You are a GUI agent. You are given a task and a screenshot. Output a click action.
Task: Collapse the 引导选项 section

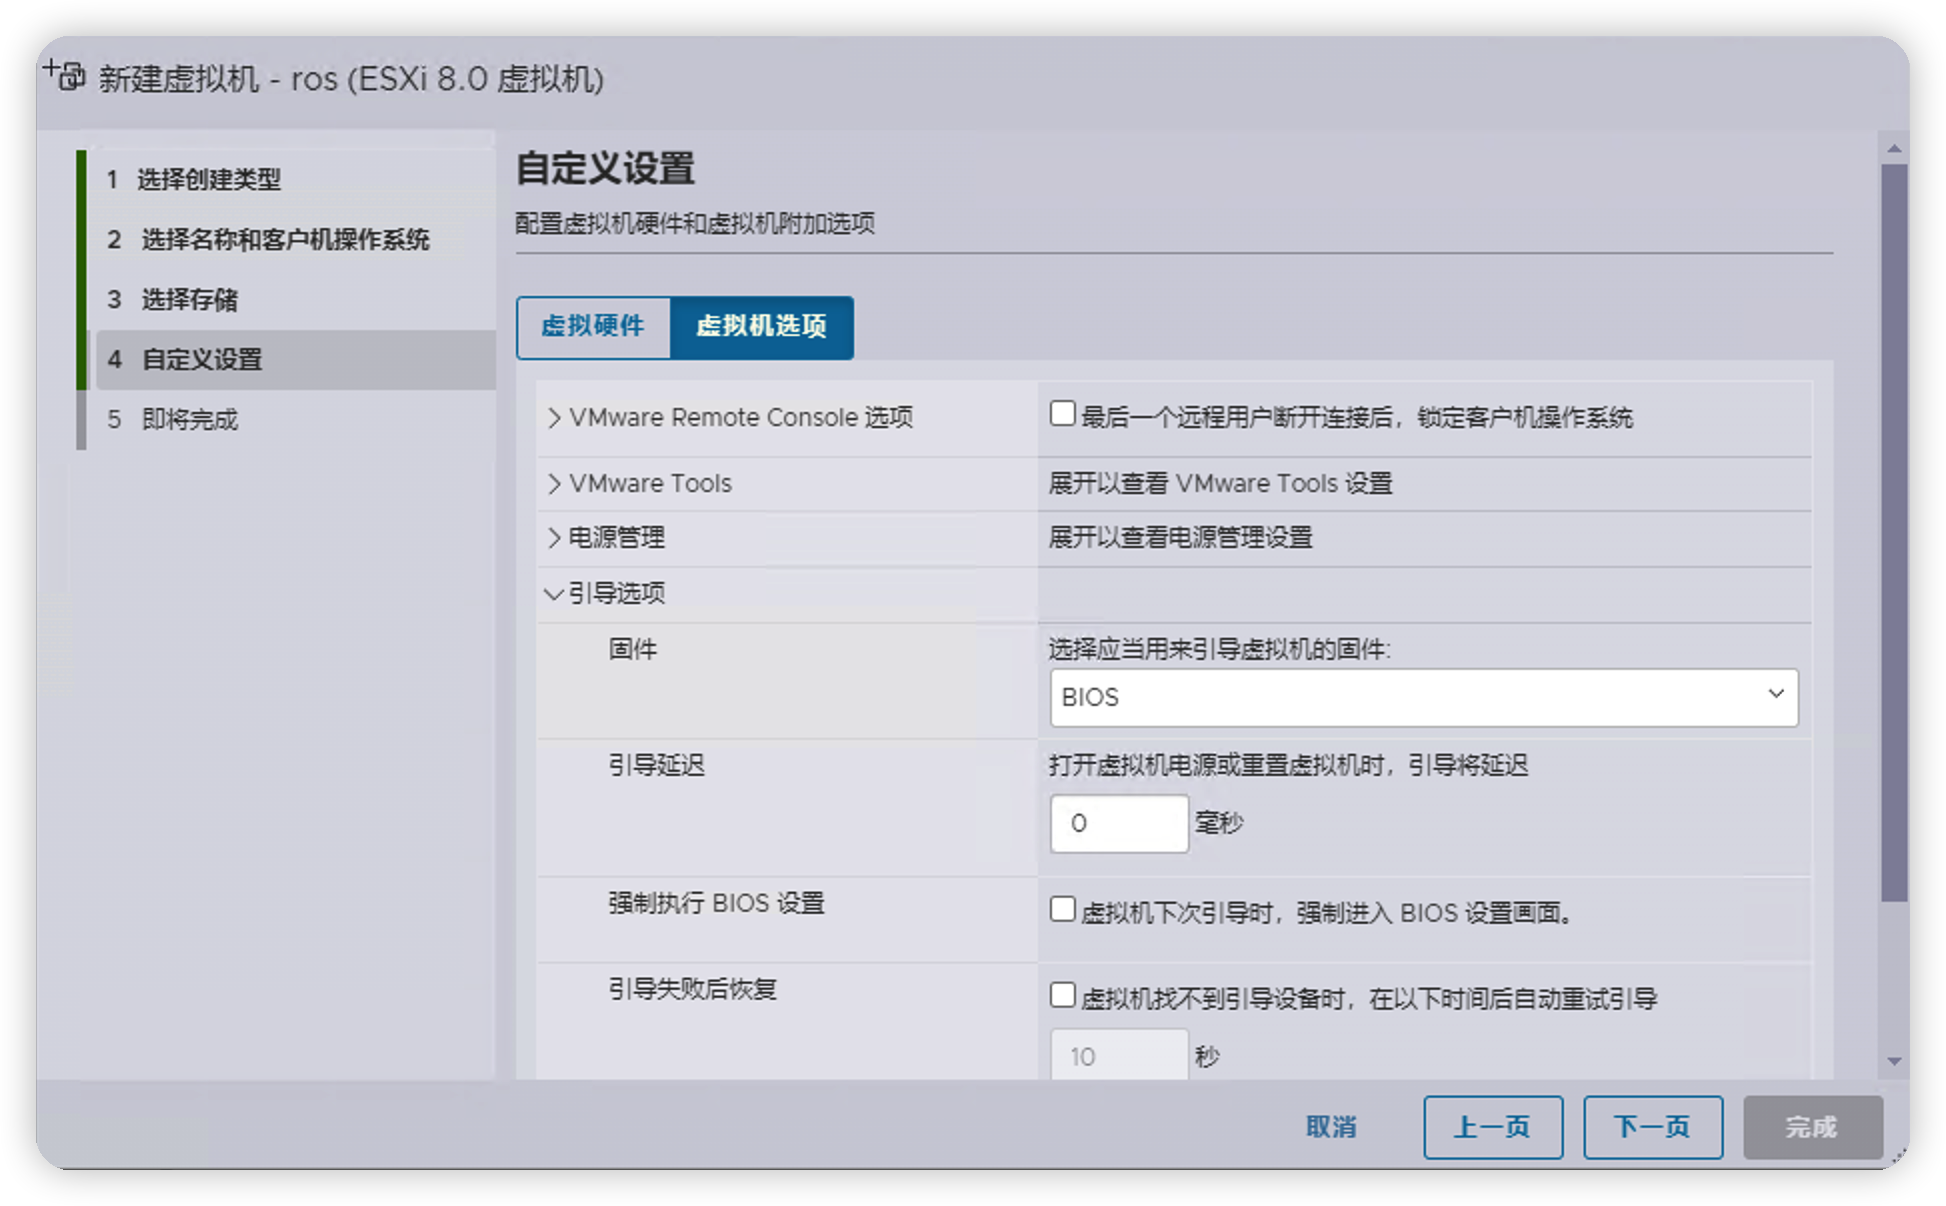point(553,594)
